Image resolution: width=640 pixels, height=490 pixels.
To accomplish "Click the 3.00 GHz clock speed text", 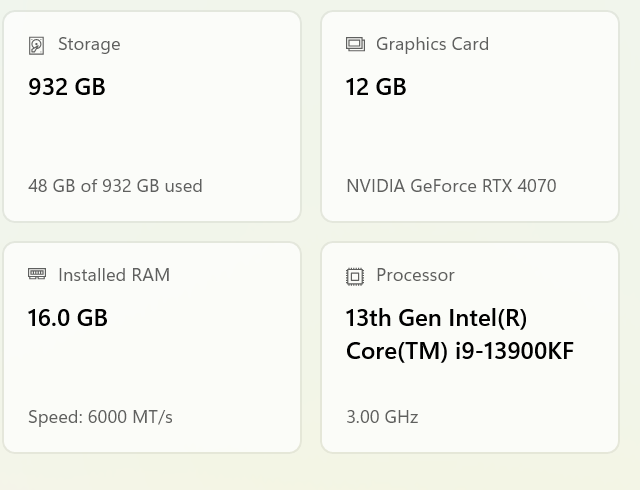I will 382,417.
